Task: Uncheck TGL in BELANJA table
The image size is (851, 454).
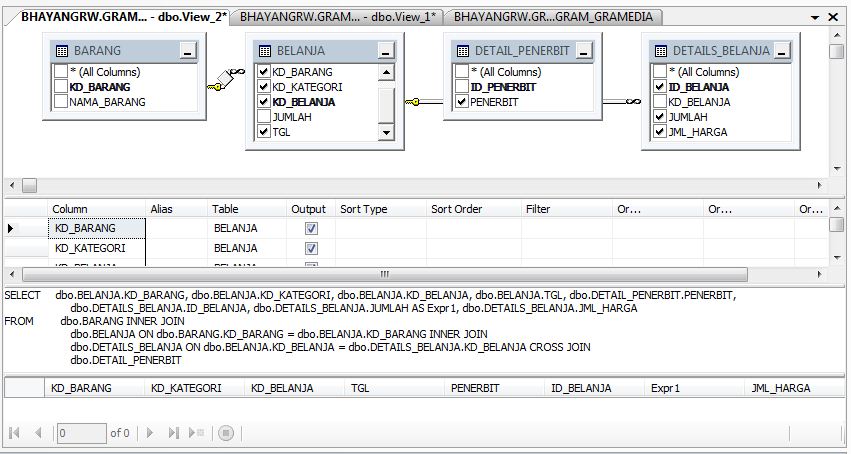Action: pos(264,132)
